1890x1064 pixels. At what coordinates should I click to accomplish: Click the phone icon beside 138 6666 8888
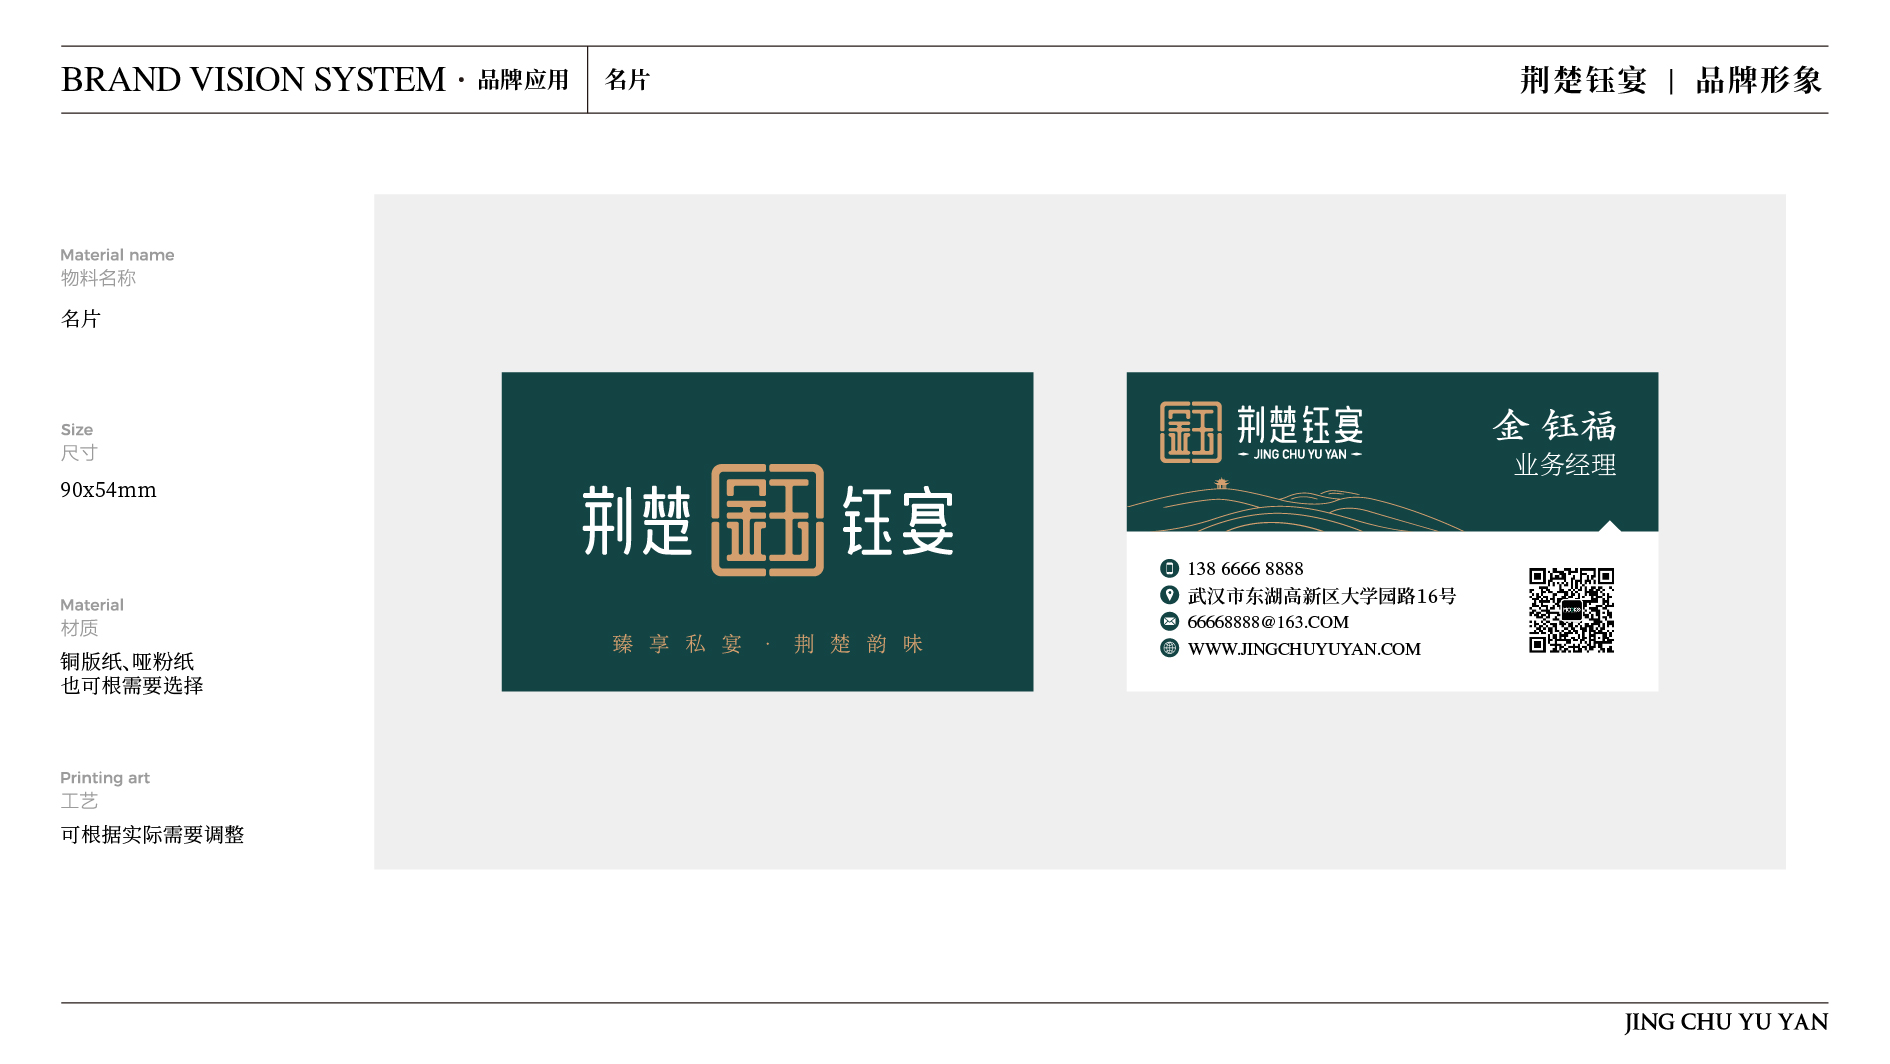(1169, 568)
